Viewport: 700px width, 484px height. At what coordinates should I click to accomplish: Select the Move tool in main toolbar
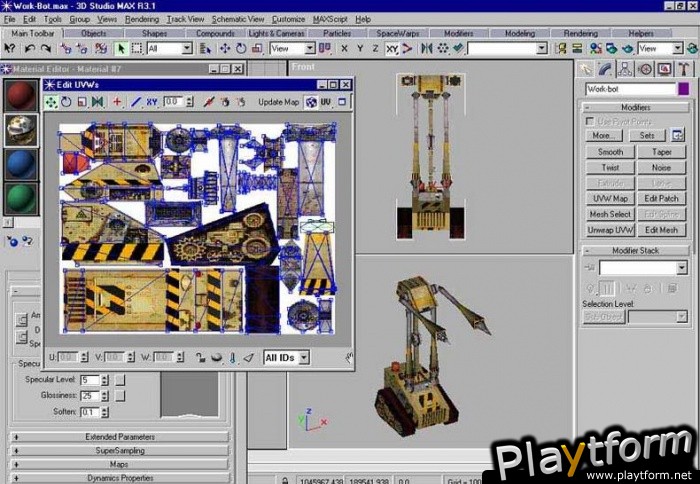[225, 48]
